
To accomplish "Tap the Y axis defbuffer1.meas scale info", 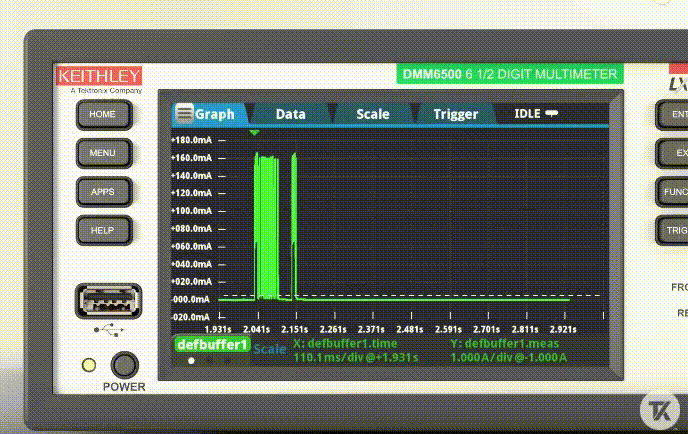I will pyautogui.click(x=510, y=350).
